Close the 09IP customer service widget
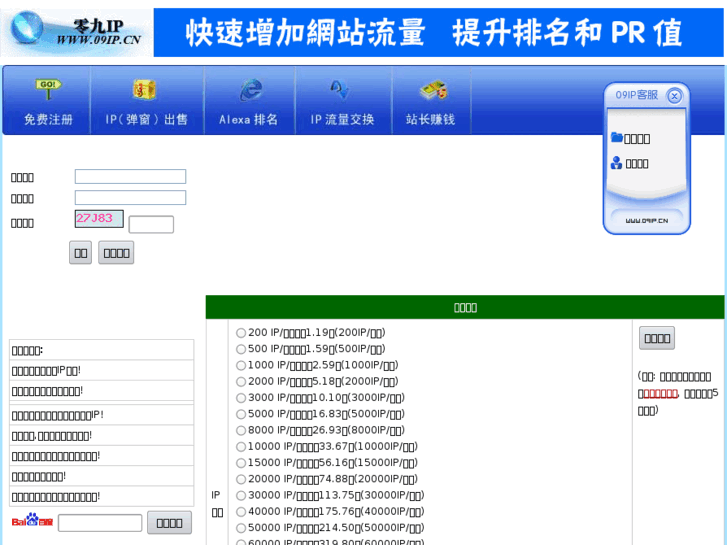 coord(674,96)
